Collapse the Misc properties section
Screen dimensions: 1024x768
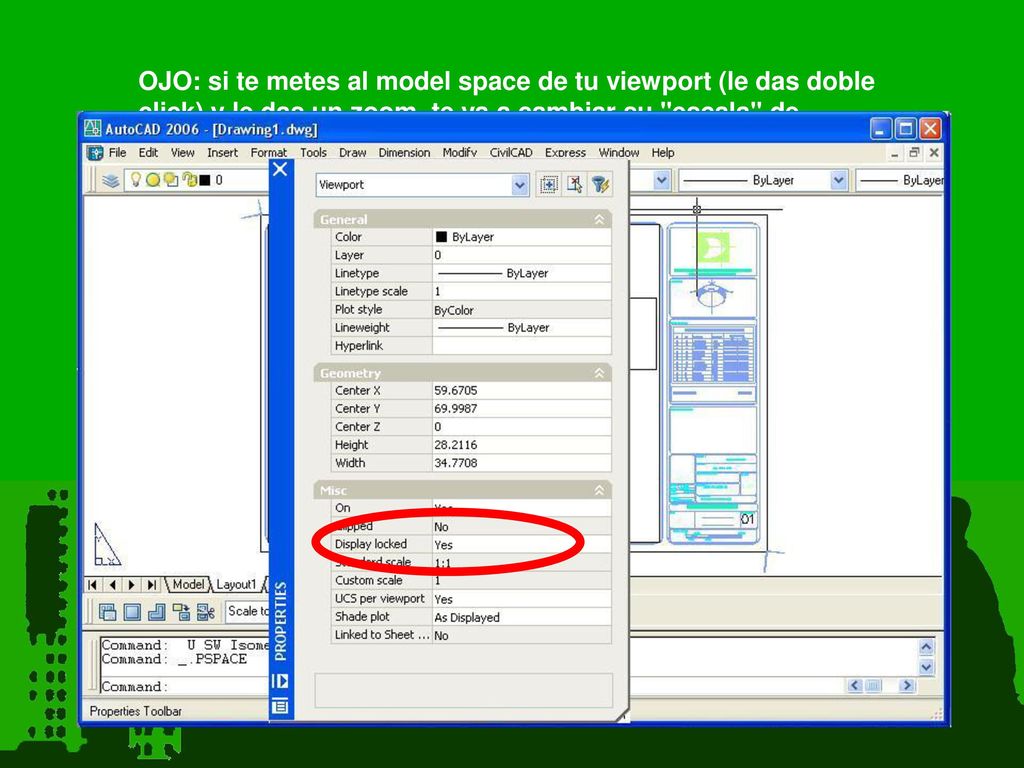(x=599, y=490)
